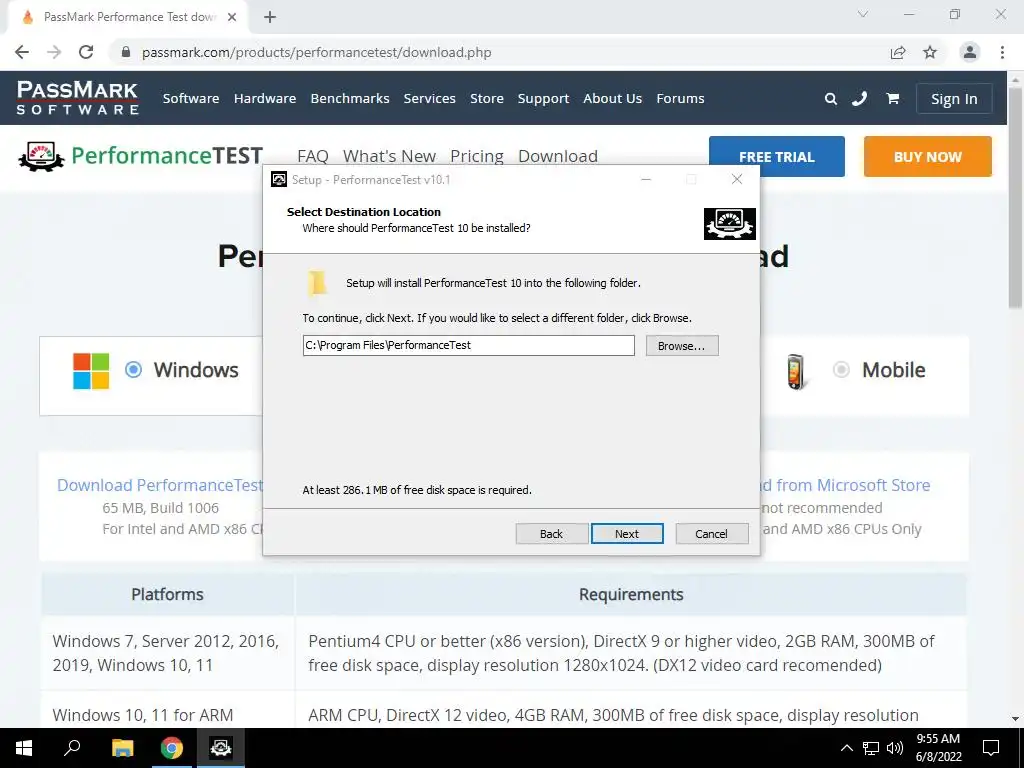
Task: Click the browser address bar URL
Action: (x=317, y=52)
